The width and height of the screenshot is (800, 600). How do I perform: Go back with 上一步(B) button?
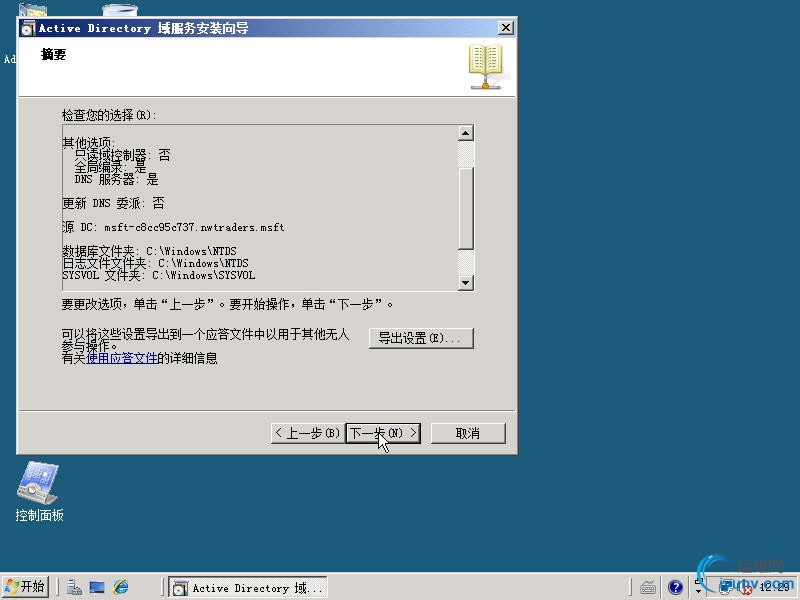308,433
